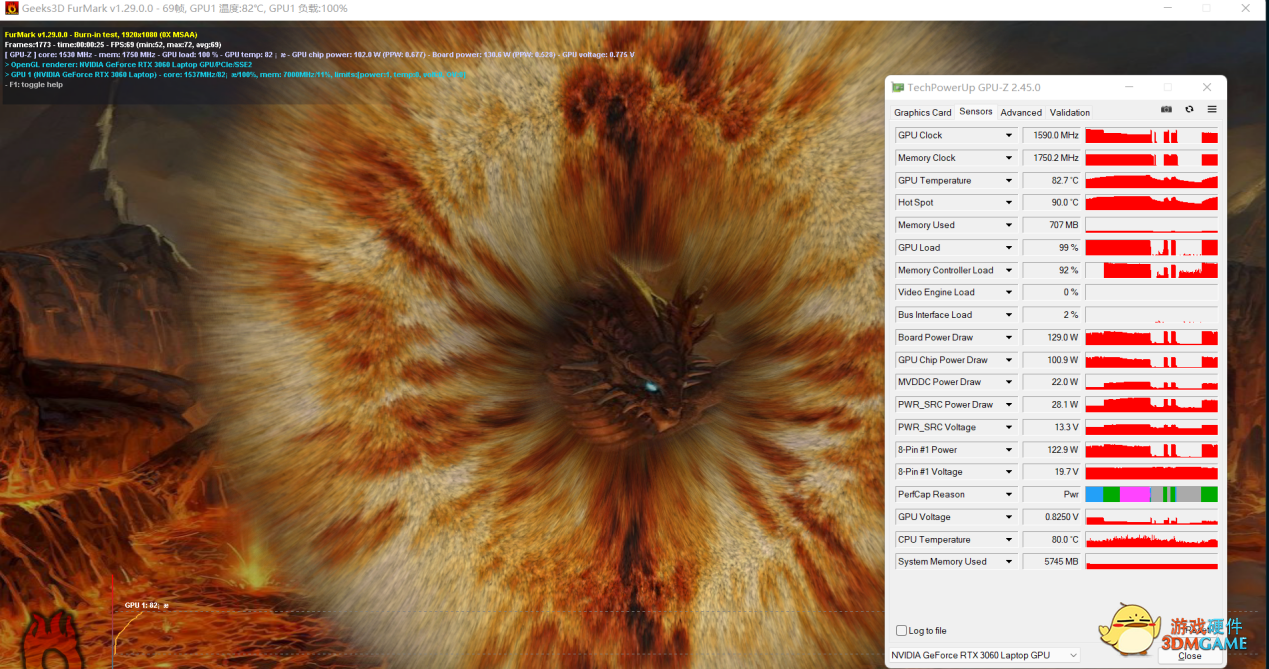Viewport: 1269px width, 669px height.
Task: Click the 92 % Memory Controller Load value
Action: point(1052,270)
